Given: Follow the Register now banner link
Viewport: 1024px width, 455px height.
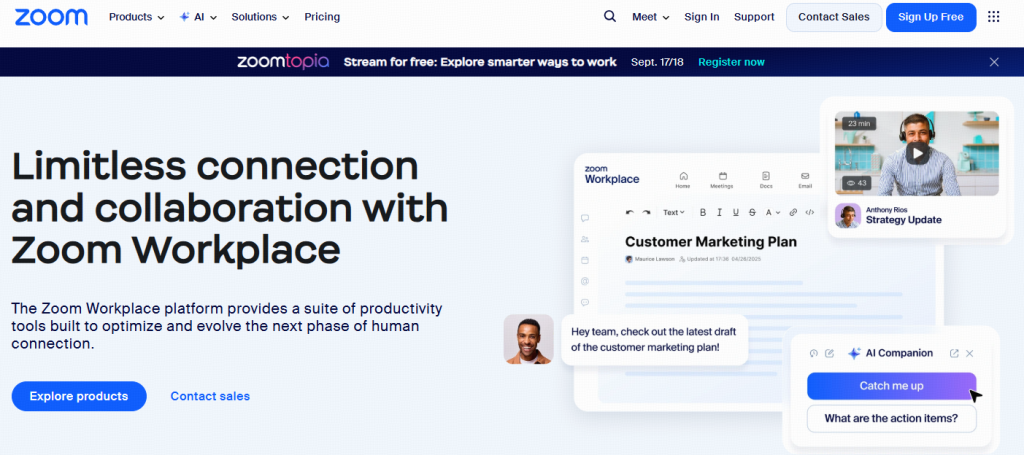Looking at the screenshot, I should pos(731,62).
